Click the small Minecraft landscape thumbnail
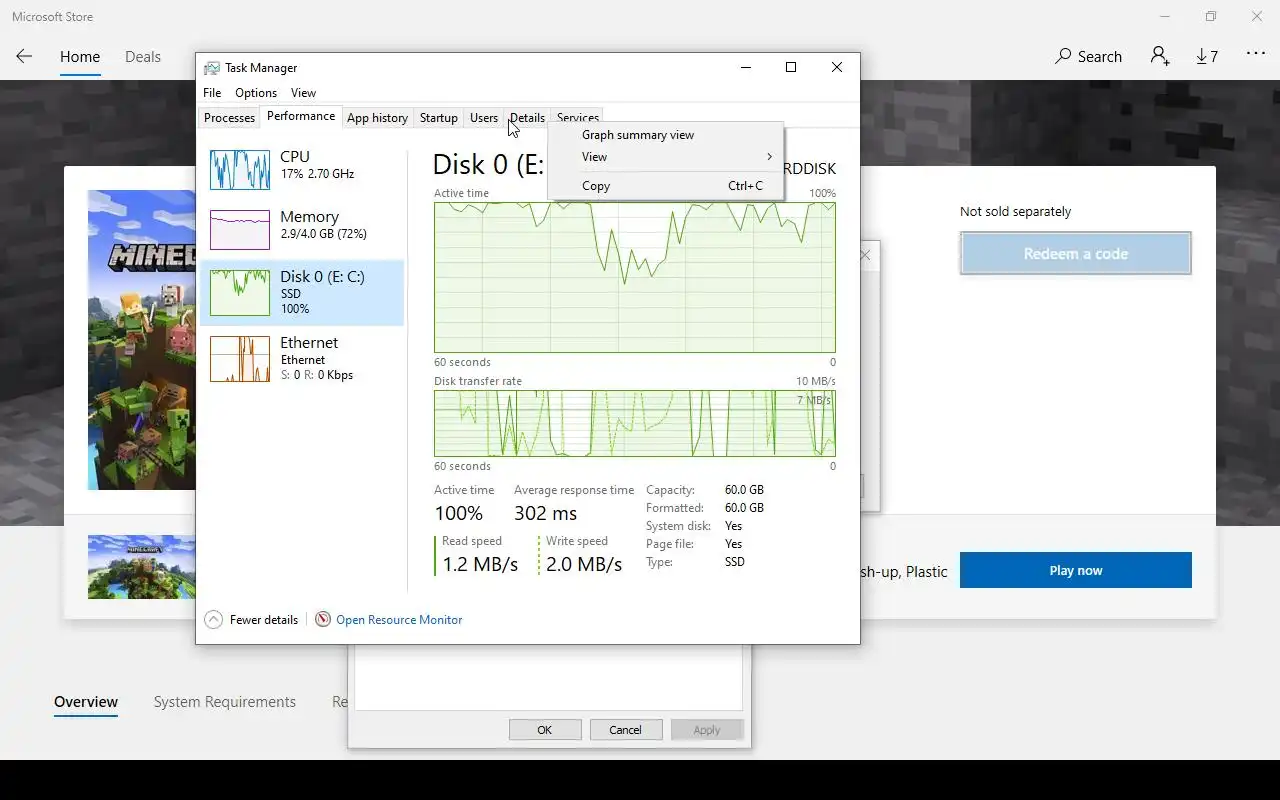Image resolution: width=1280 pixels, height=800 pixels. (141, 567)
